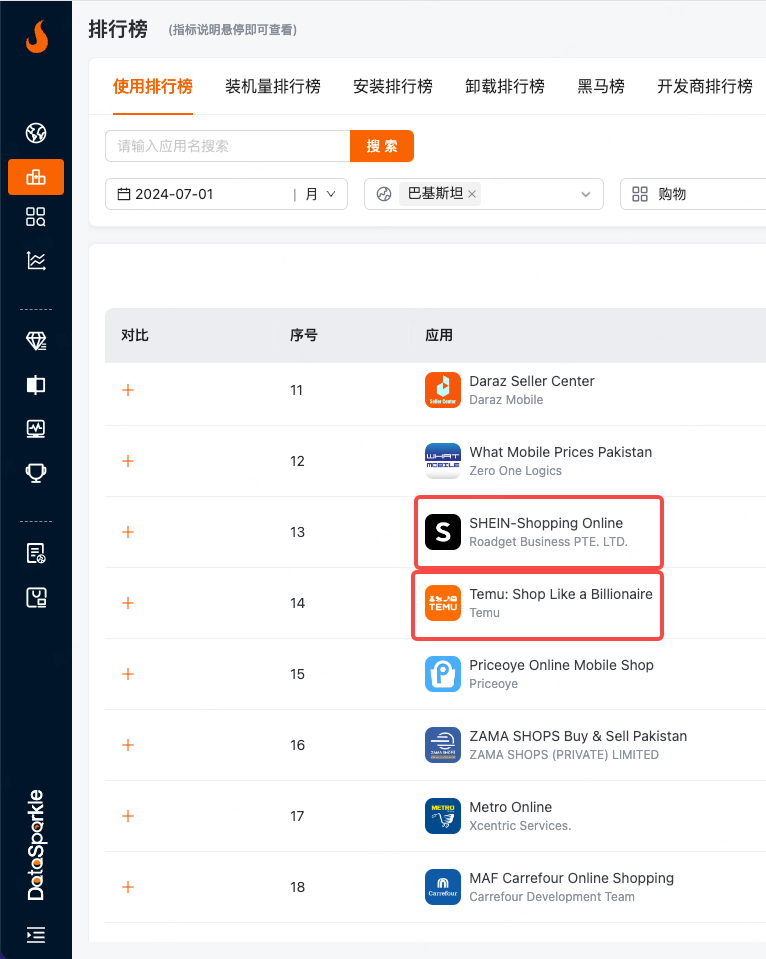Click the Daraz Seller Center app icon
The height and width of the screenshot is (959, 766).
(443, 390)
